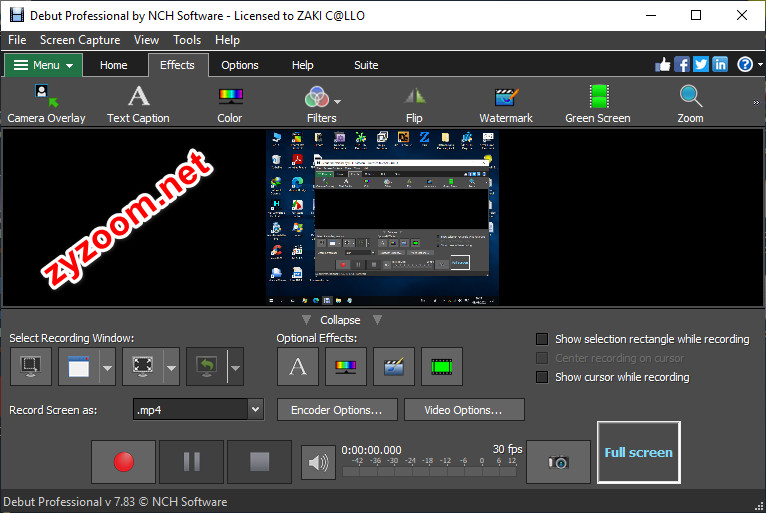This screenshot has width=766, height=513.
Task: Select the Zoom tool
Action: click(x=690, y=103)
